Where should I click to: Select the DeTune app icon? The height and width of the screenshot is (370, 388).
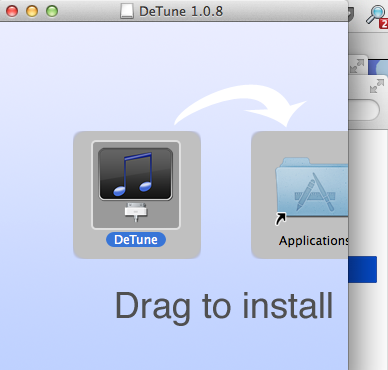[x=136, y=185]
